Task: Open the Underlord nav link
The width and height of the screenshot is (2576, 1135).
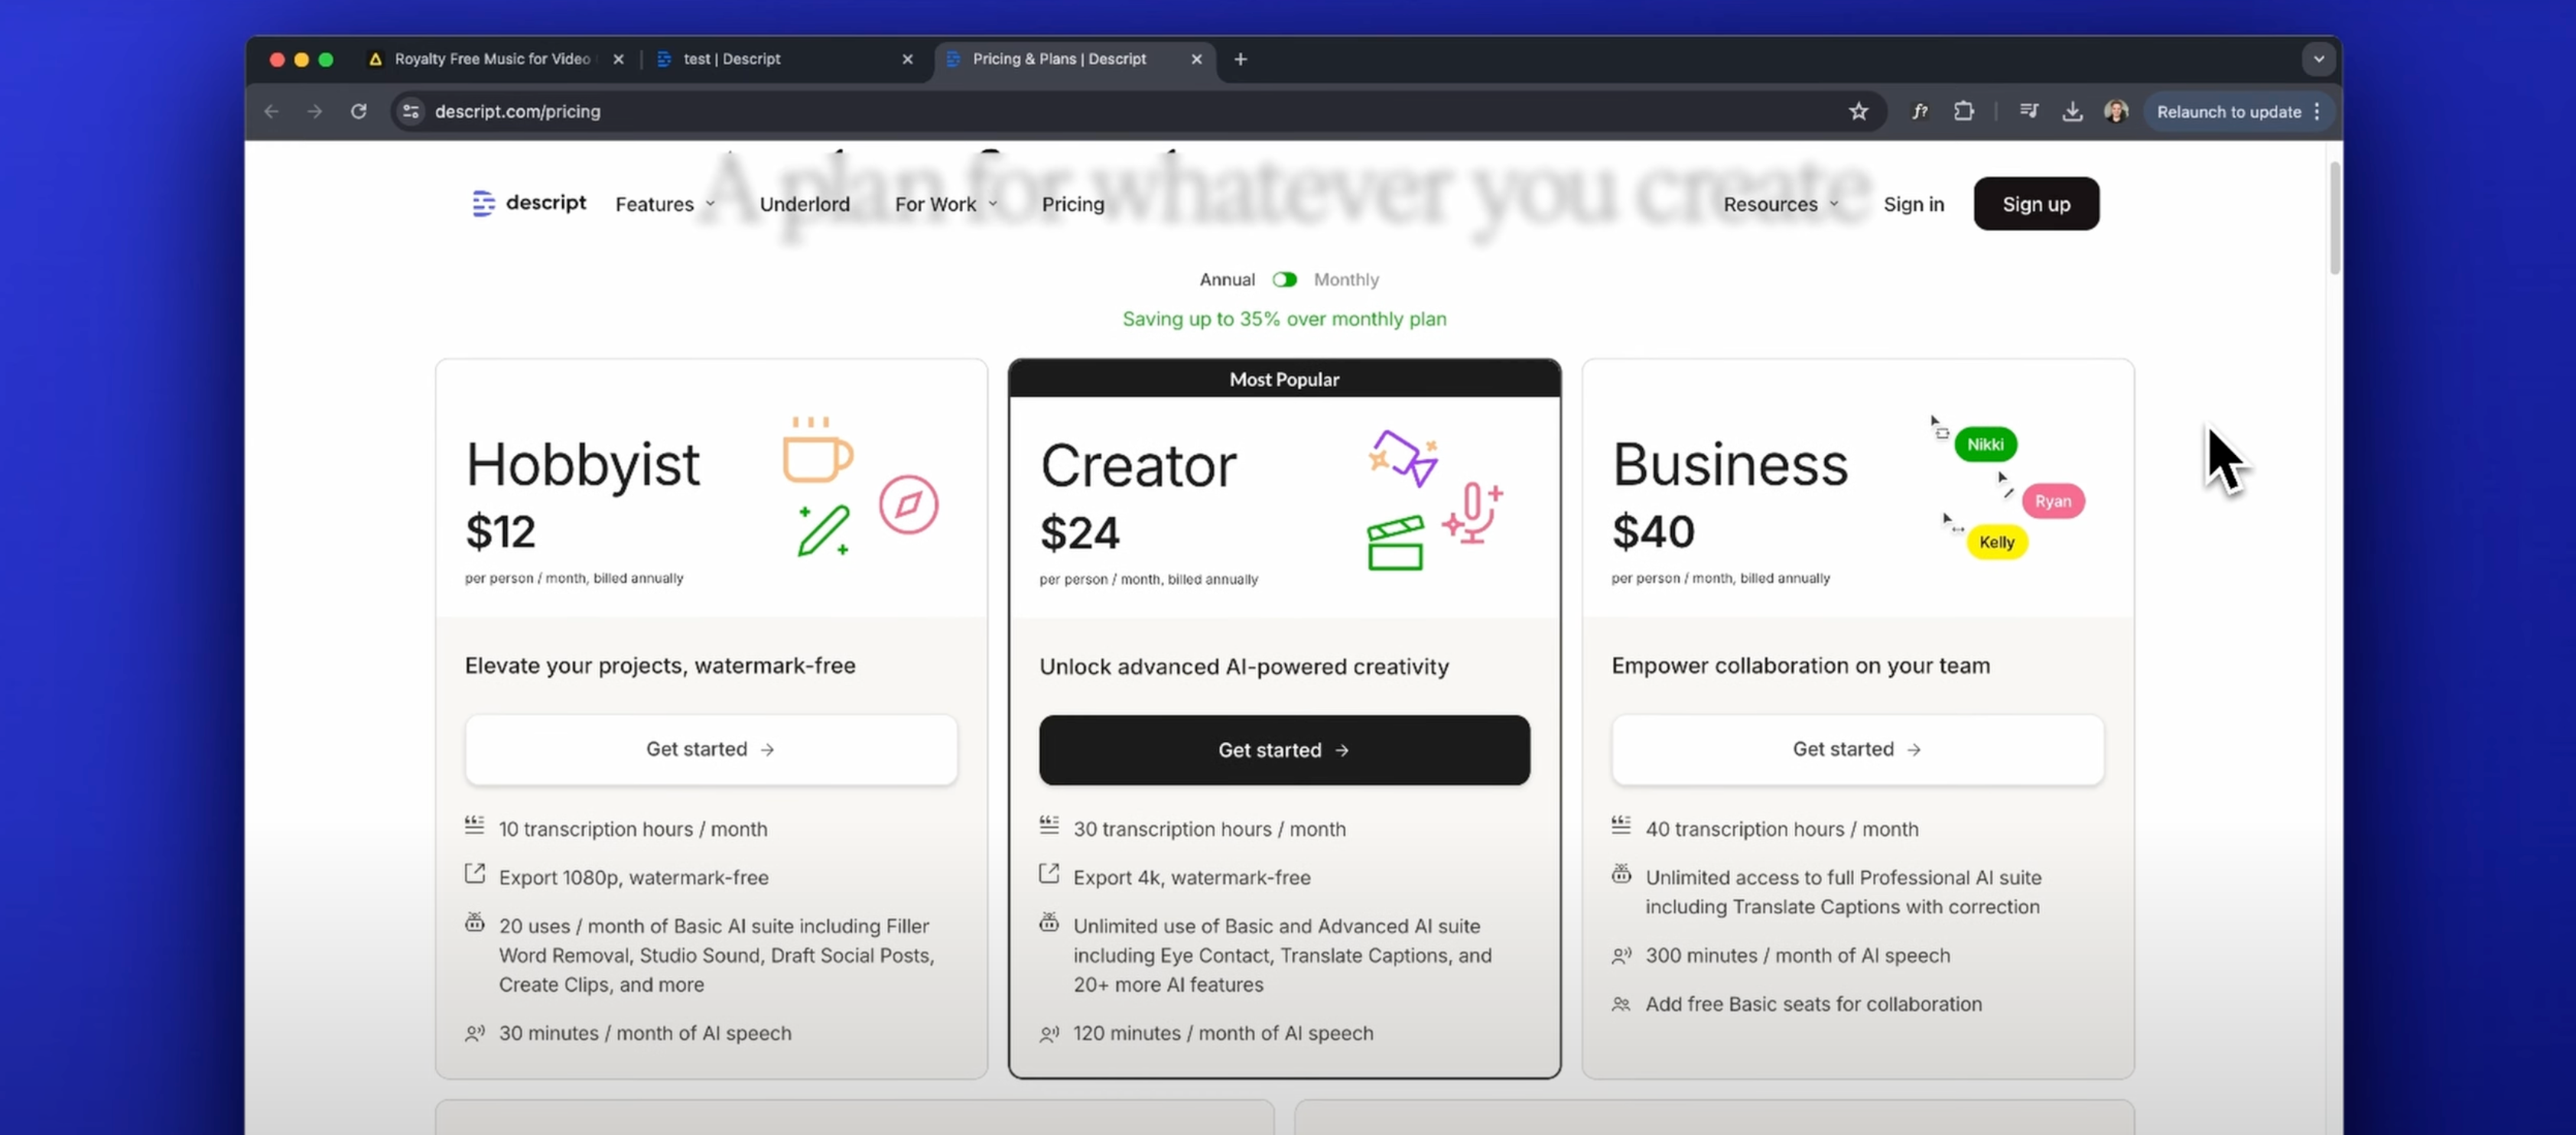Action: click(804, 204)
